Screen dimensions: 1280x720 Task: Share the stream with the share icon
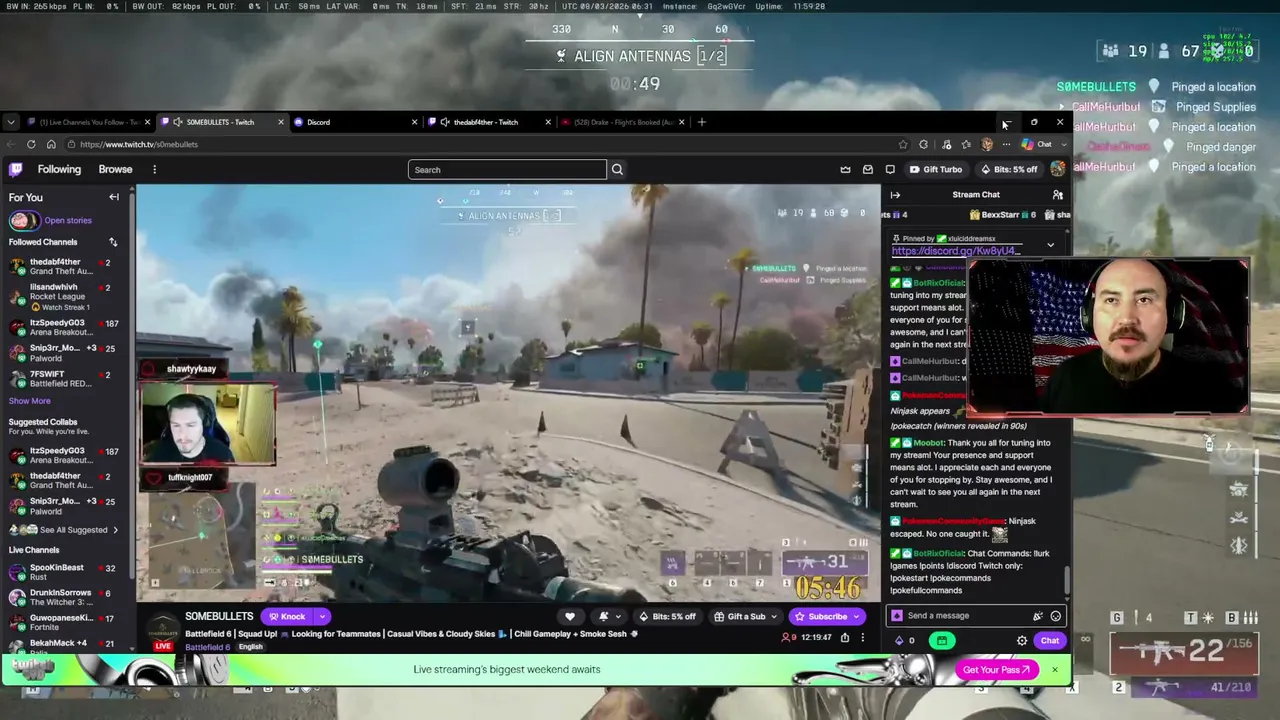point(845,637)
